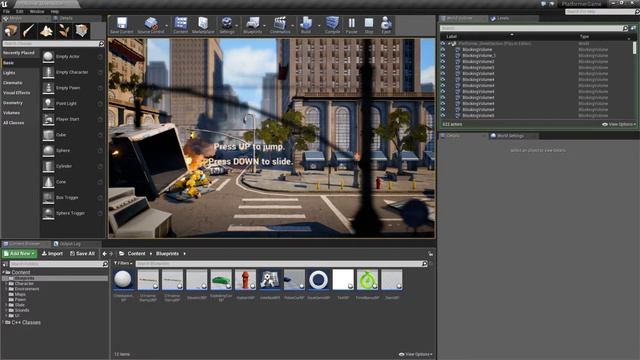Open Settings toolbar dropdown arrow
This screenshot has width=640, height=360.
(237, 25)
